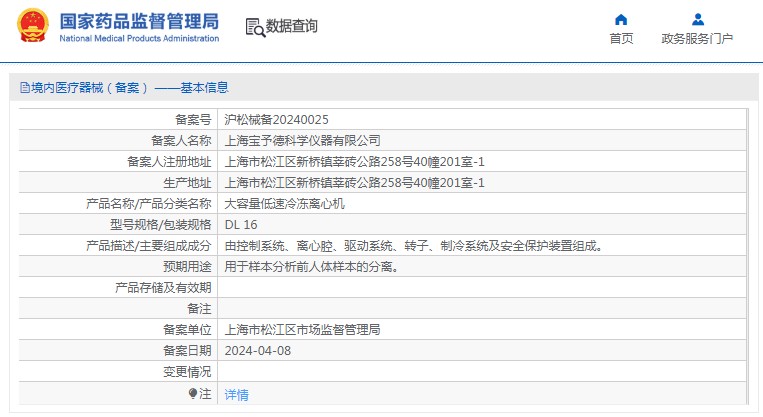Click the 备案人名称 row label

point(181,141)
